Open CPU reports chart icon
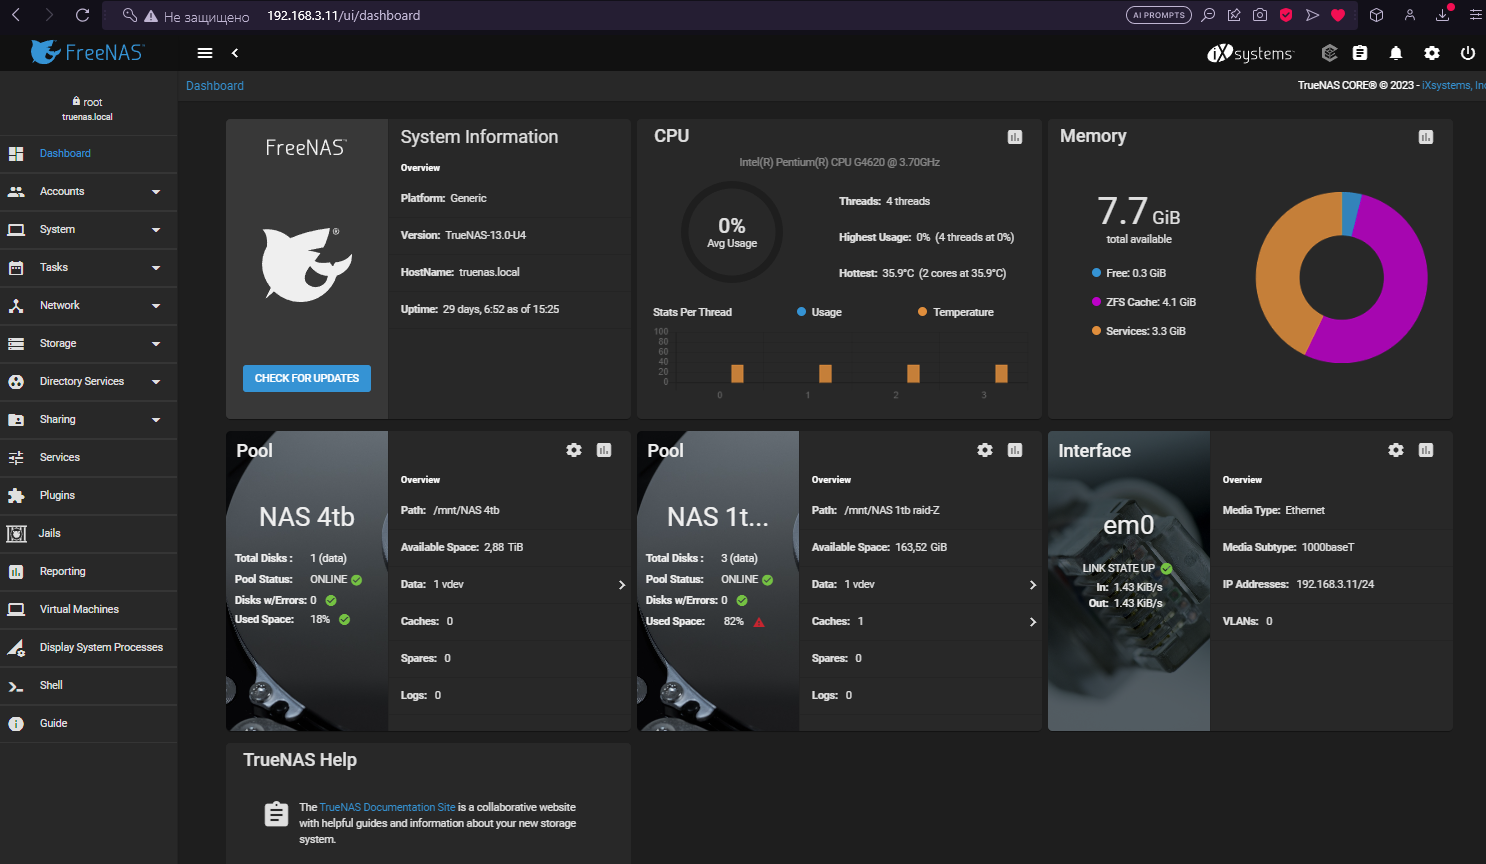This screenshot has width=1486, height=864. (1015, 137)
